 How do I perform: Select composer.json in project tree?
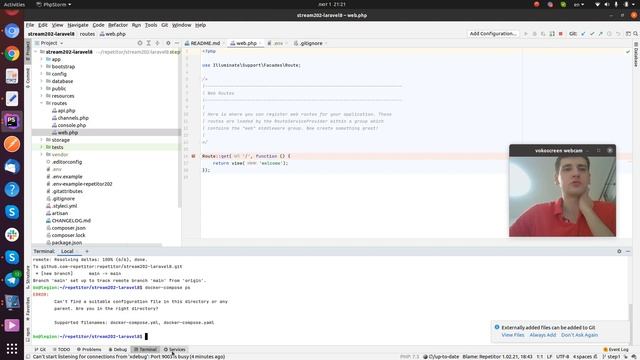69,228
